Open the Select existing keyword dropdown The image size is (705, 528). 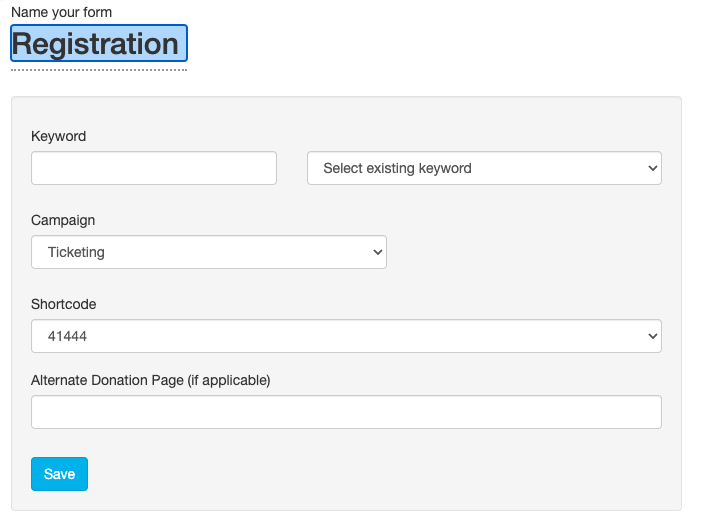[x=484, y=168]
